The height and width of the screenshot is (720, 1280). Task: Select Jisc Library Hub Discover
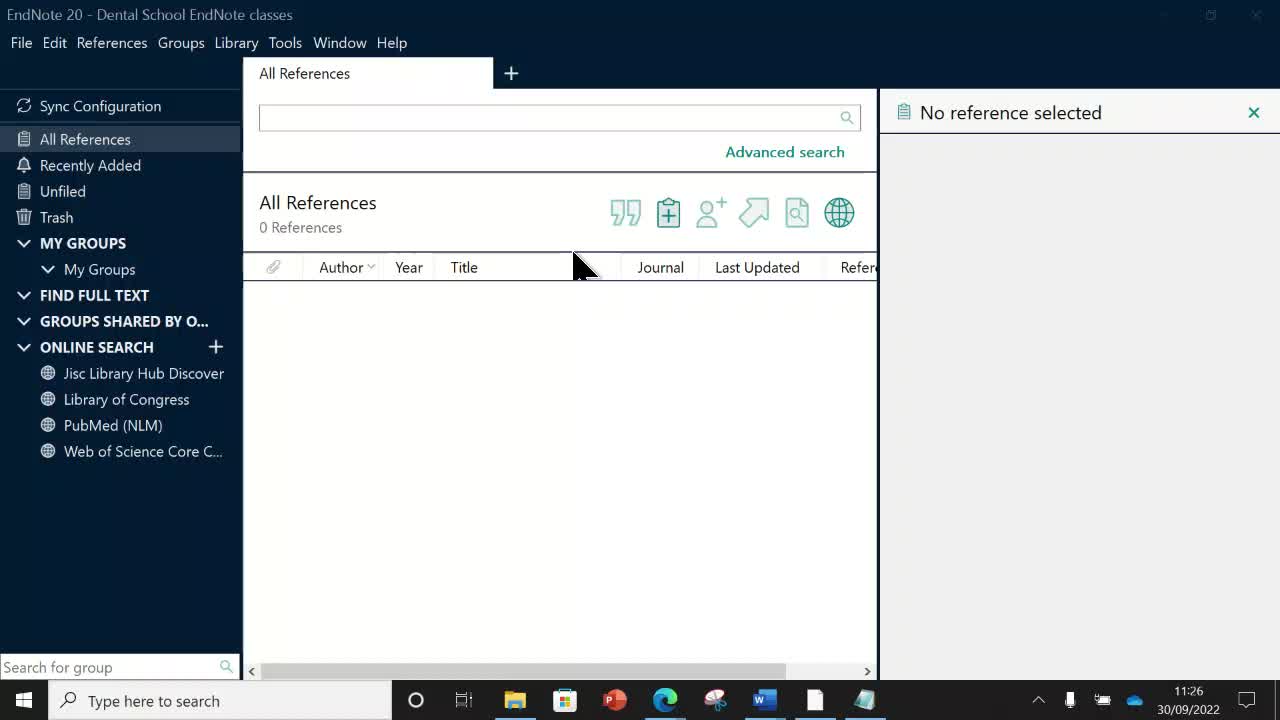[x=143, y=373]
